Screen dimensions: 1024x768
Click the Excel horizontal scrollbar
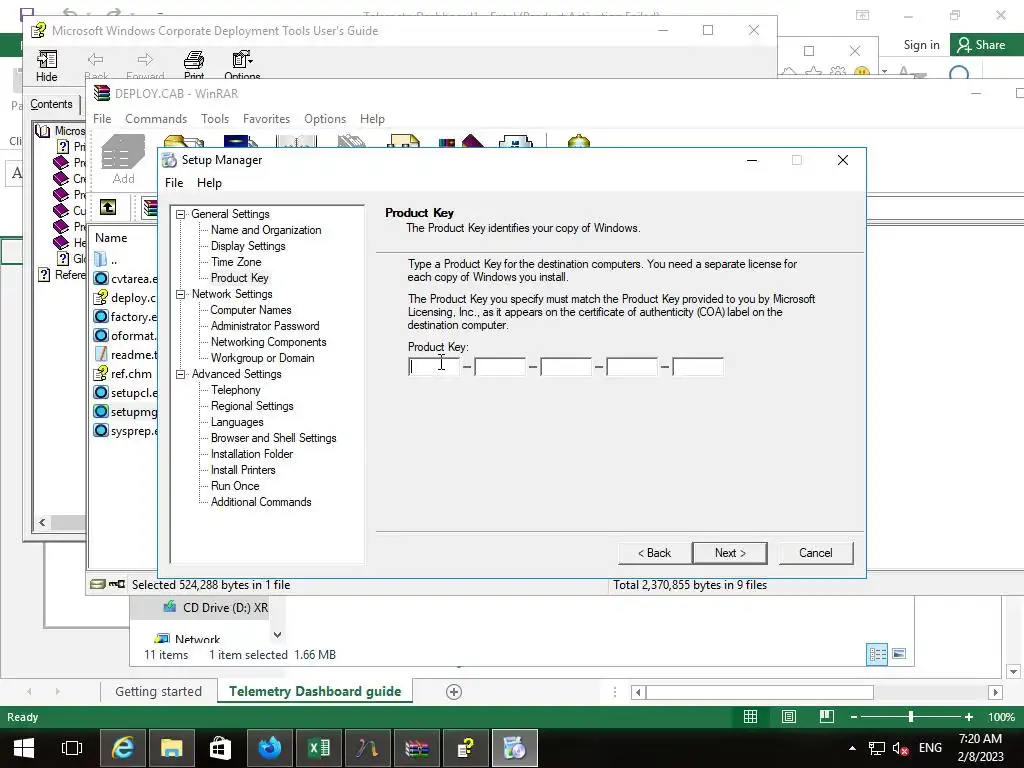tap(760, 692)
